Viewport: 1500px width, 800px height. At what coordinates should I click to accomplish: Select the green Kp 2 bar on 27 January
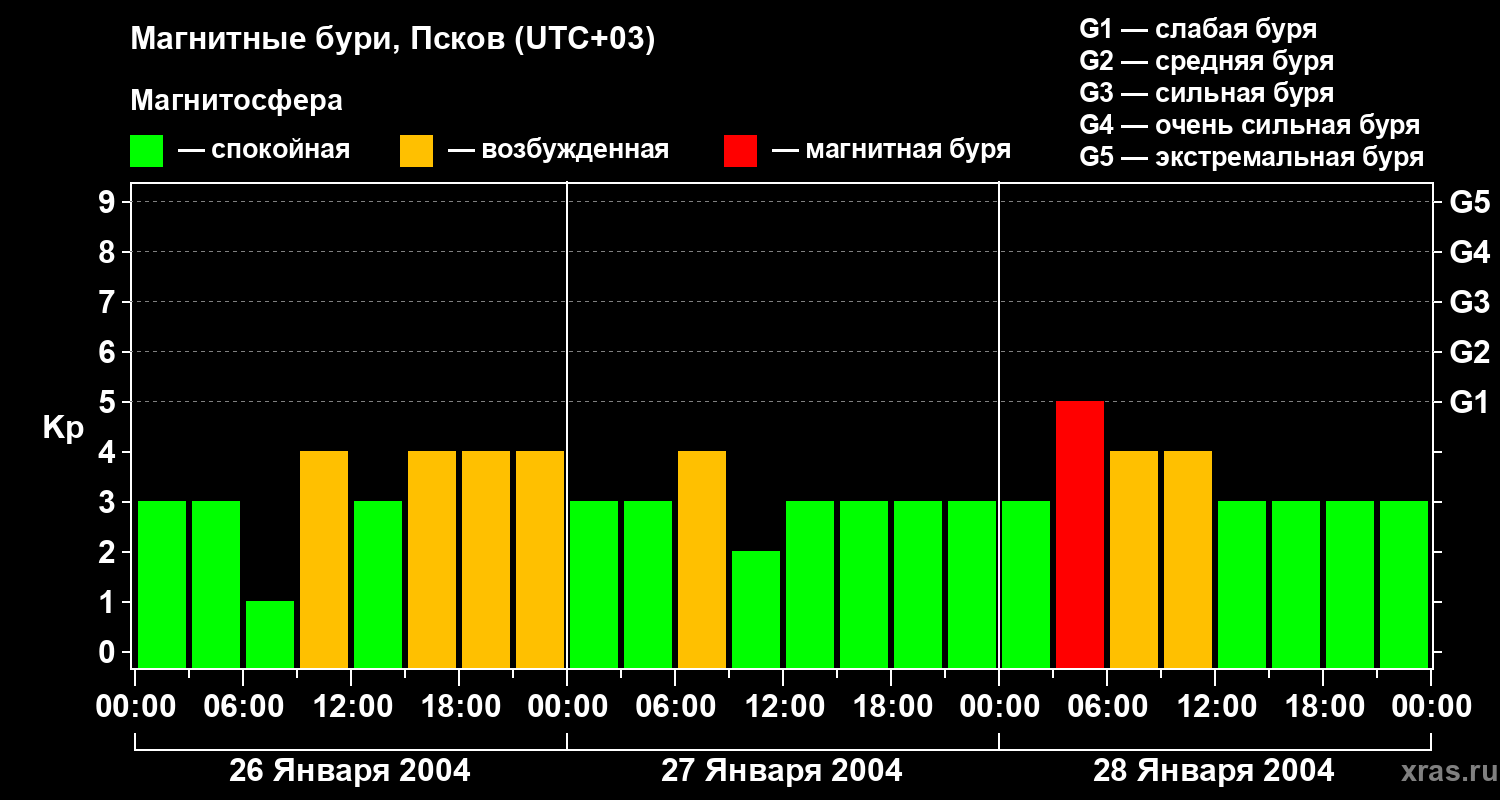point(756,609)
